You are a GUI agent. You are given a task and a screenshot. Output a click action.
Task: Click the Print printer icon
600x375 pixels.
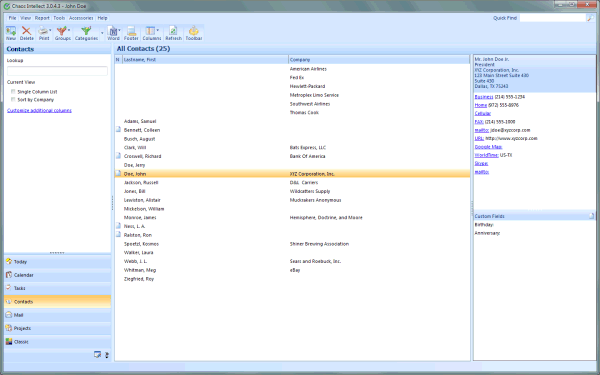[x=43, y=31]
